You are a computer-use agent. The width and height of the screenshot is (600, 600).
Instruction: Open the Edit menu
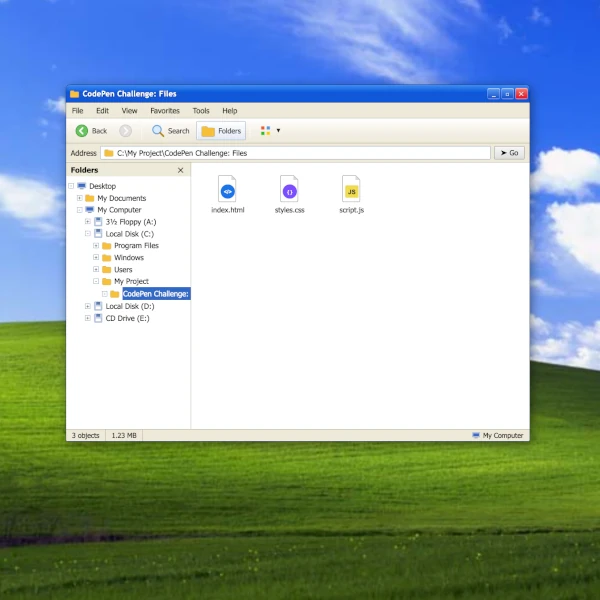[102, 111]
